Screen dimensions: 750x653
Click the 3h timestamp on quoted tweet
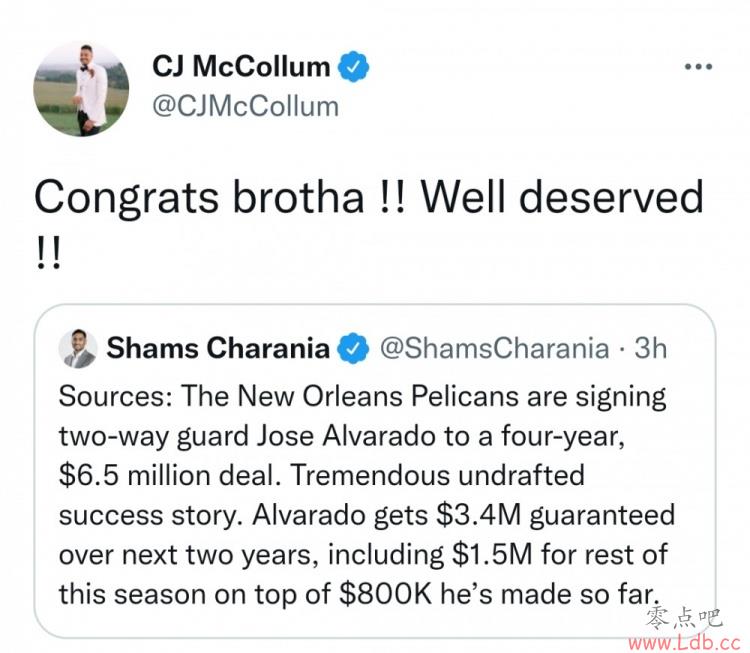tap(651, 348)
